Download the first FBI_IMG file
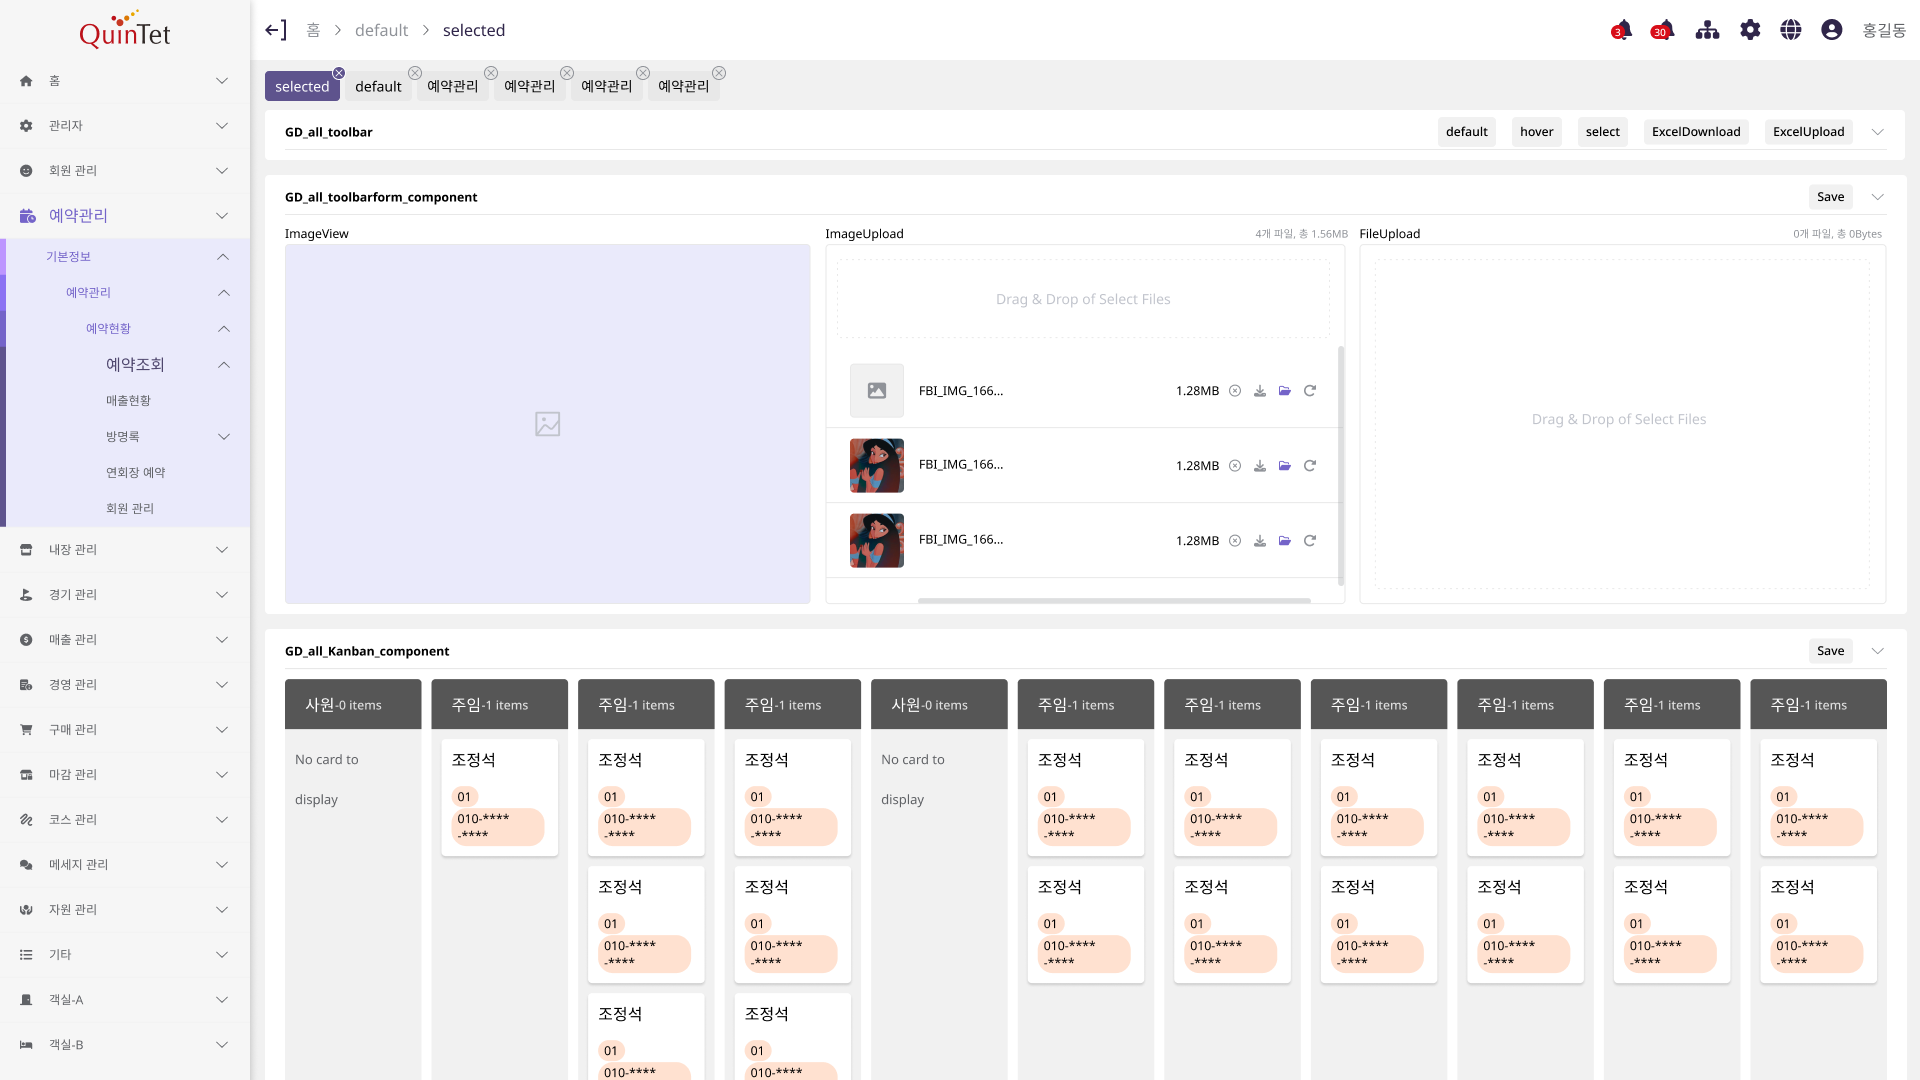This screenshot has width=1920, height=1080. point(1260,391)
